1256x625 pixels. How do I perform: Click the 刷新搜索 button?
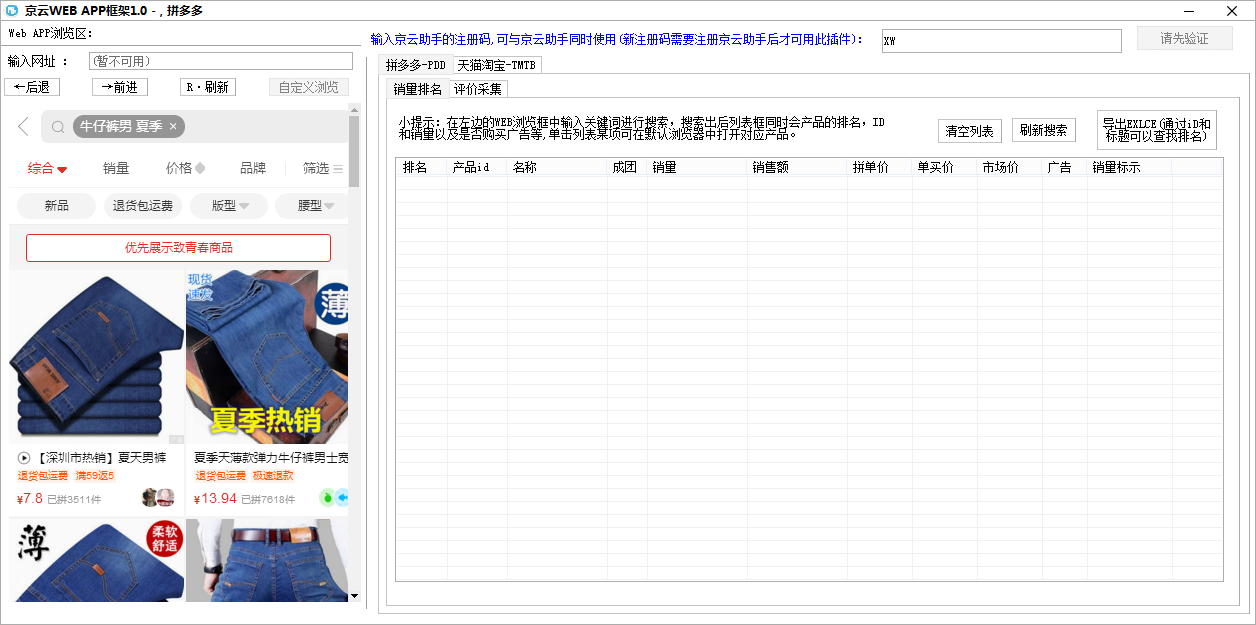(x=1044, y=130)
